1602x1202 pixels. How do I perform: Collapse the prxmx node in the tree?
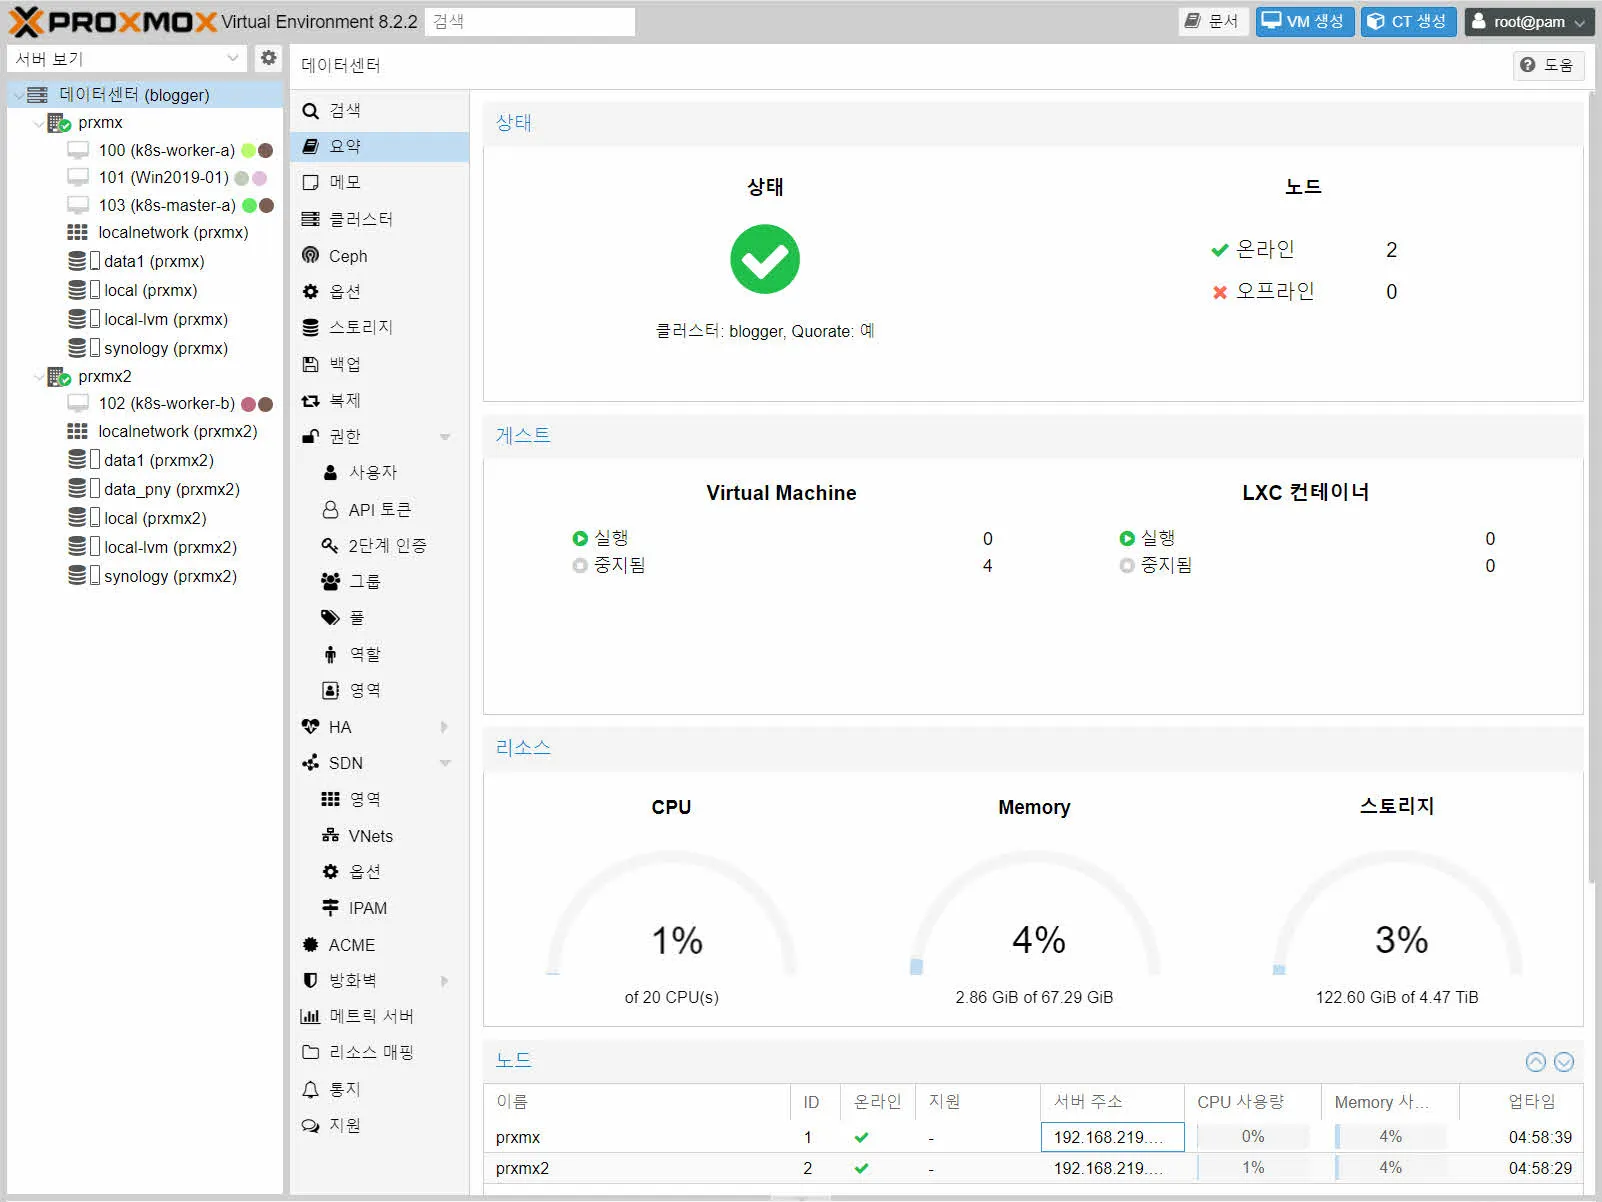pos(36,122)
